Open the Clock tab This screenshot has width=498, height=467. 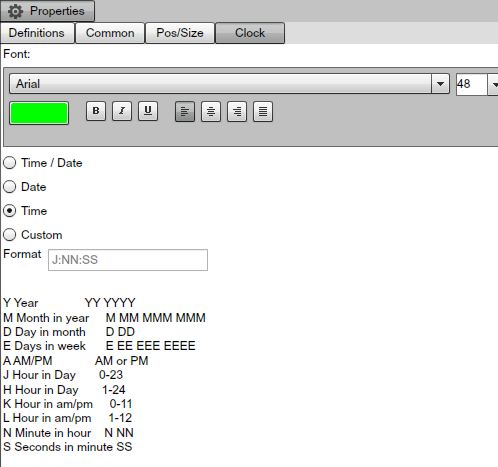tap(250, 33)
